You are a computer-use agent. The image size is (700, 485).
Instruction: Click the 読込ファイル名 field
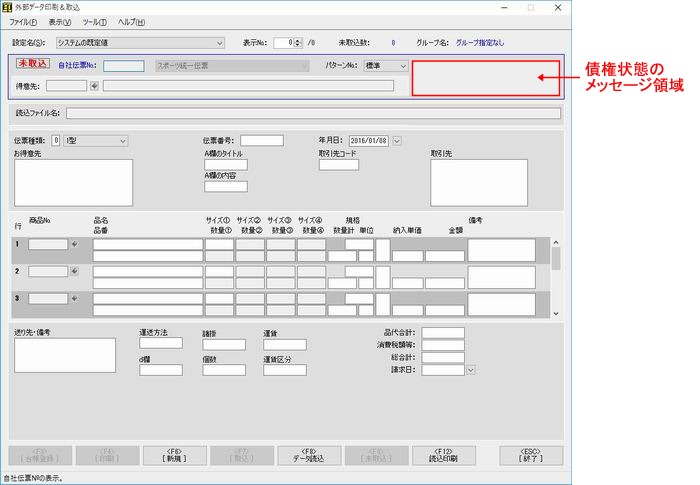(313, 113)
